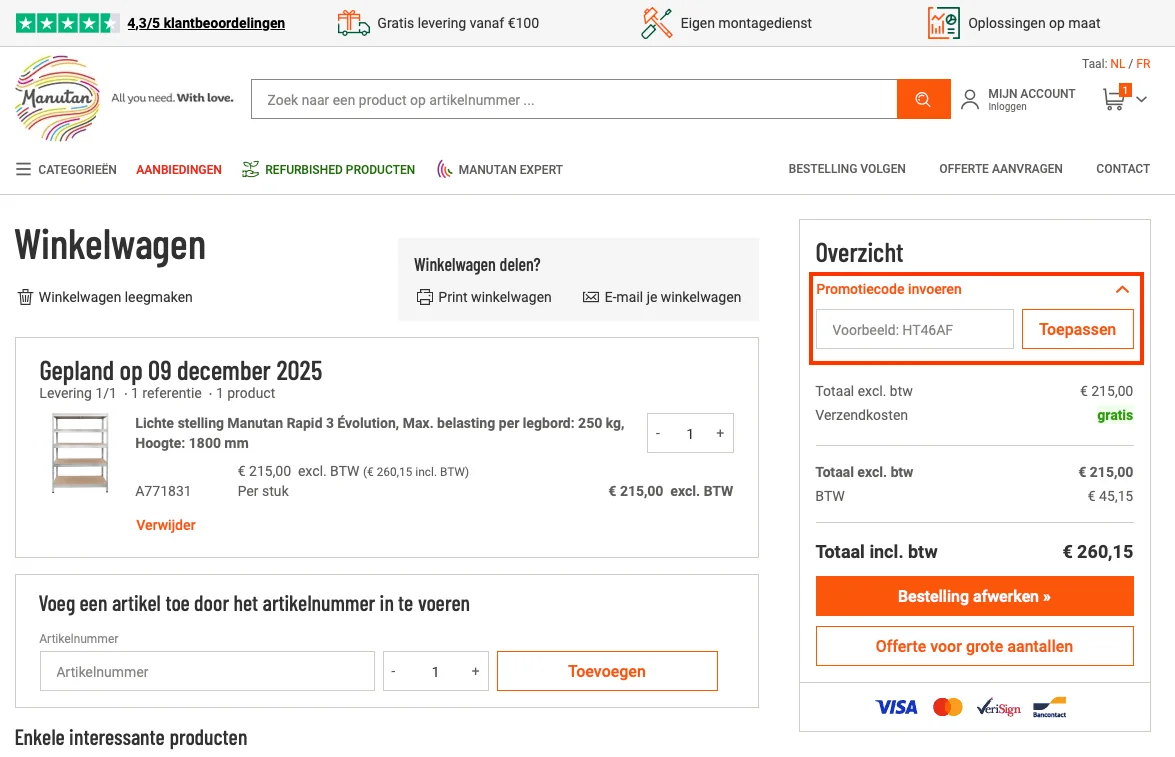
Task: Decrease article quantity with the minus control
Action: click(394, 671)
